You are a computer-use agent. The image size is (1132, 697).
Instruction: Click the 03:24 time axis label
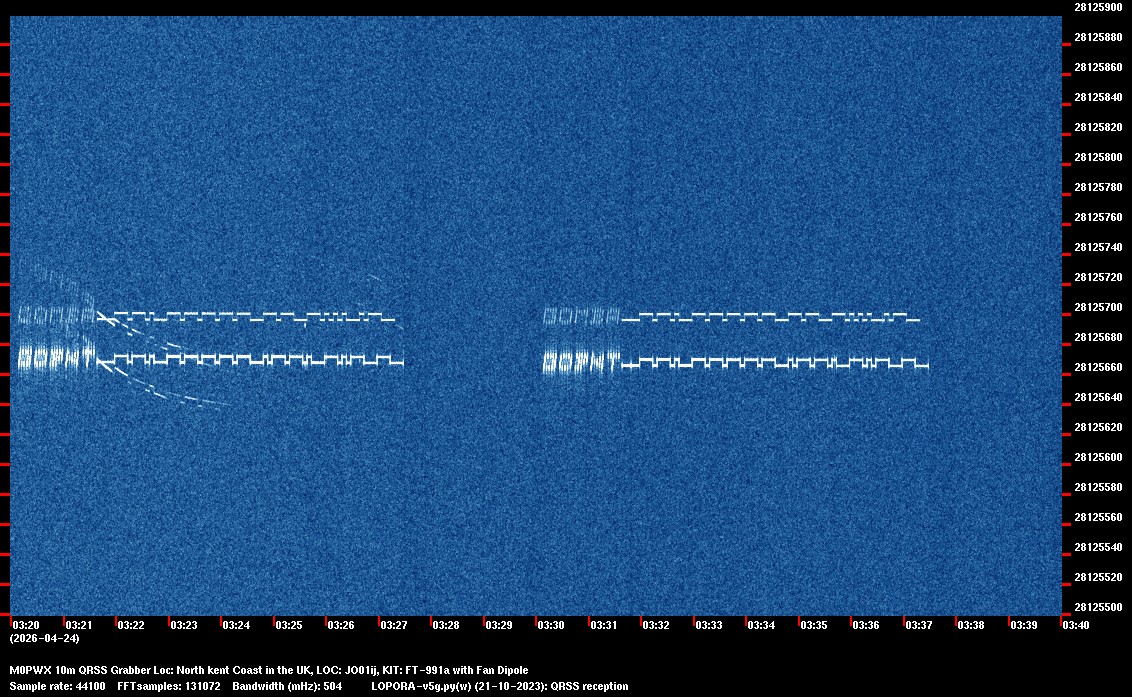point(236,625)
